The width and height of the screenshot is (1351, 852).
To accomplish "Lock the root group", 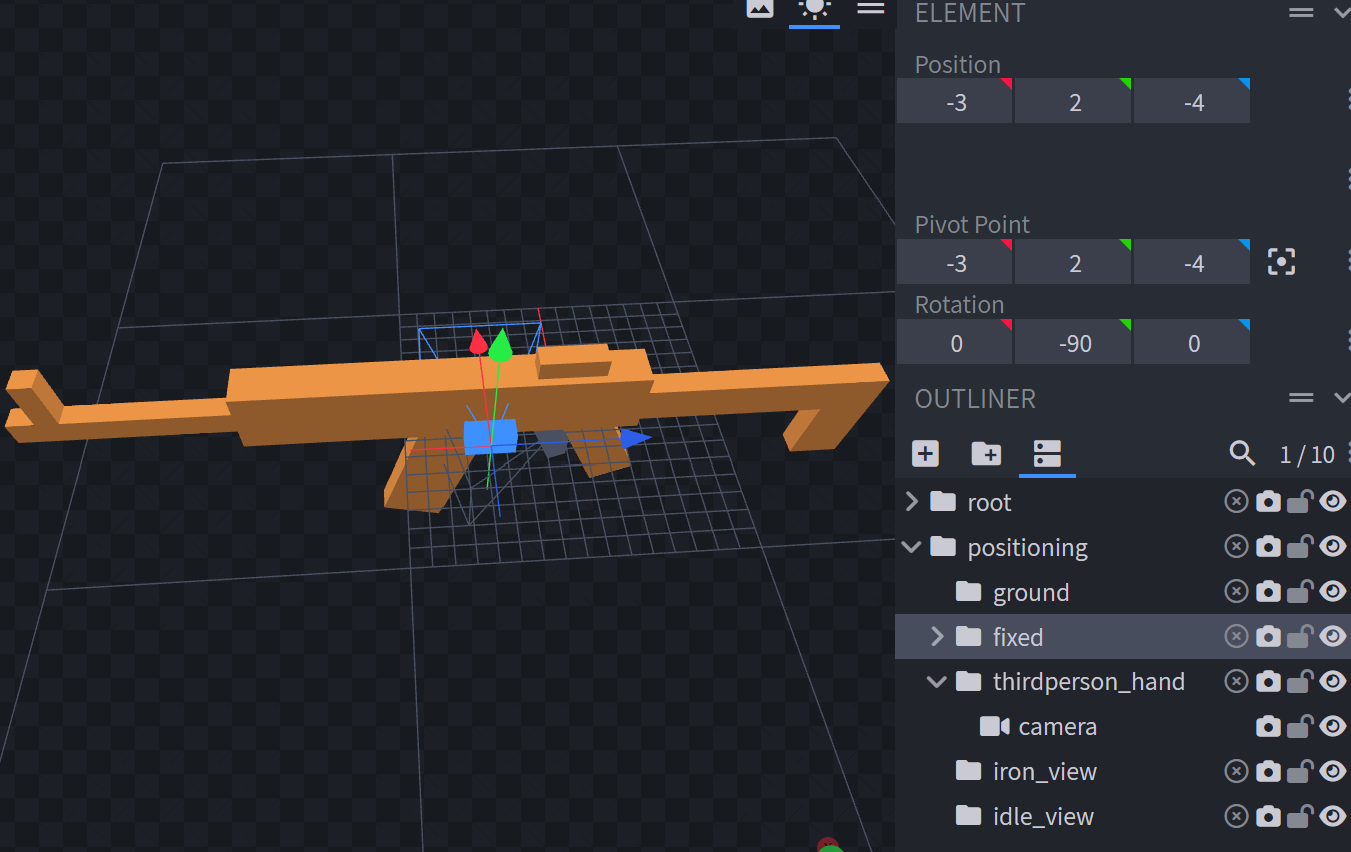I will [x=1300, y=501].
